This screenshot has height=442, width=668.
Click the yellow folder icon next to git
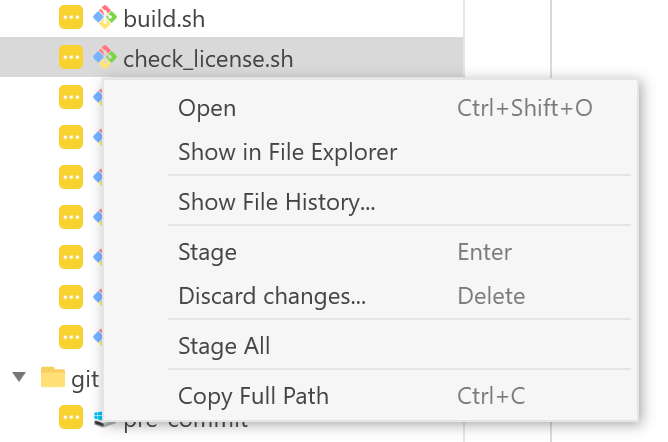(x=53, y=377)
